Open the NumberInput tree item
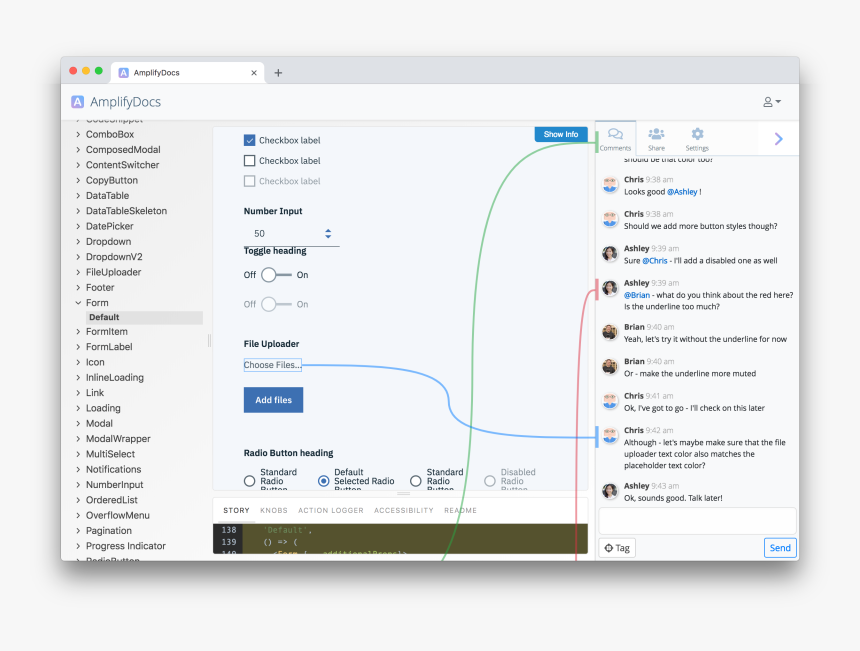860x651 pixels. point(114,485)
